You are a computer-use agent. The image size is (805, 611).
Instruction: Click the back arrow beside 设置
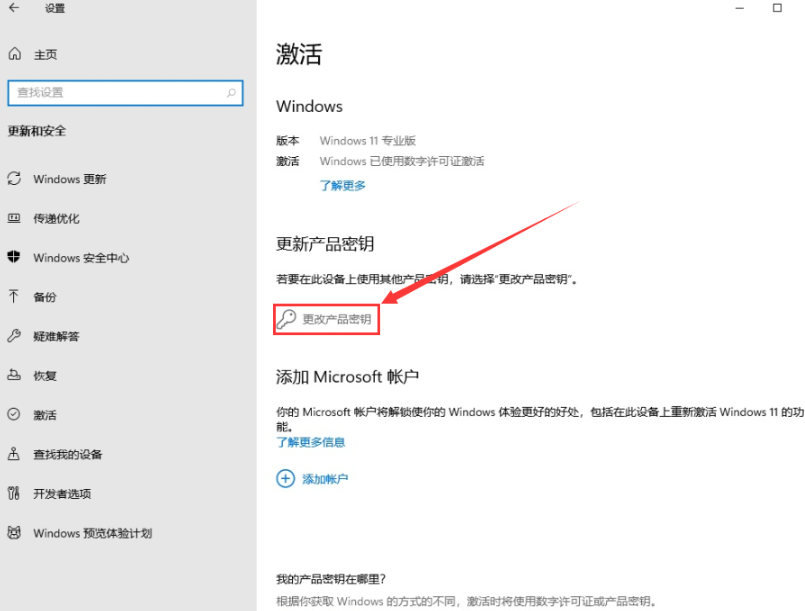tap(14, 9)
